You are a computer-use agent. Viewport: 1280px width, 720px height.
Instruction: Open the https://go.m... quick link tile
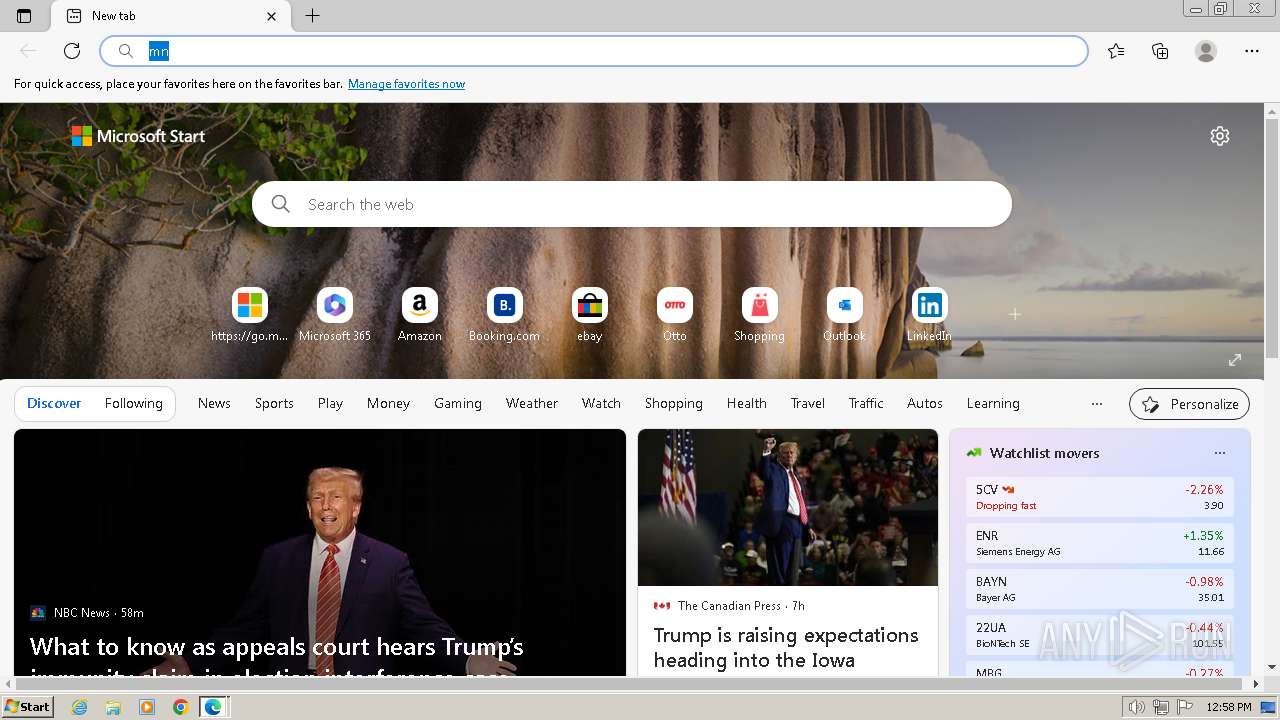250,315
